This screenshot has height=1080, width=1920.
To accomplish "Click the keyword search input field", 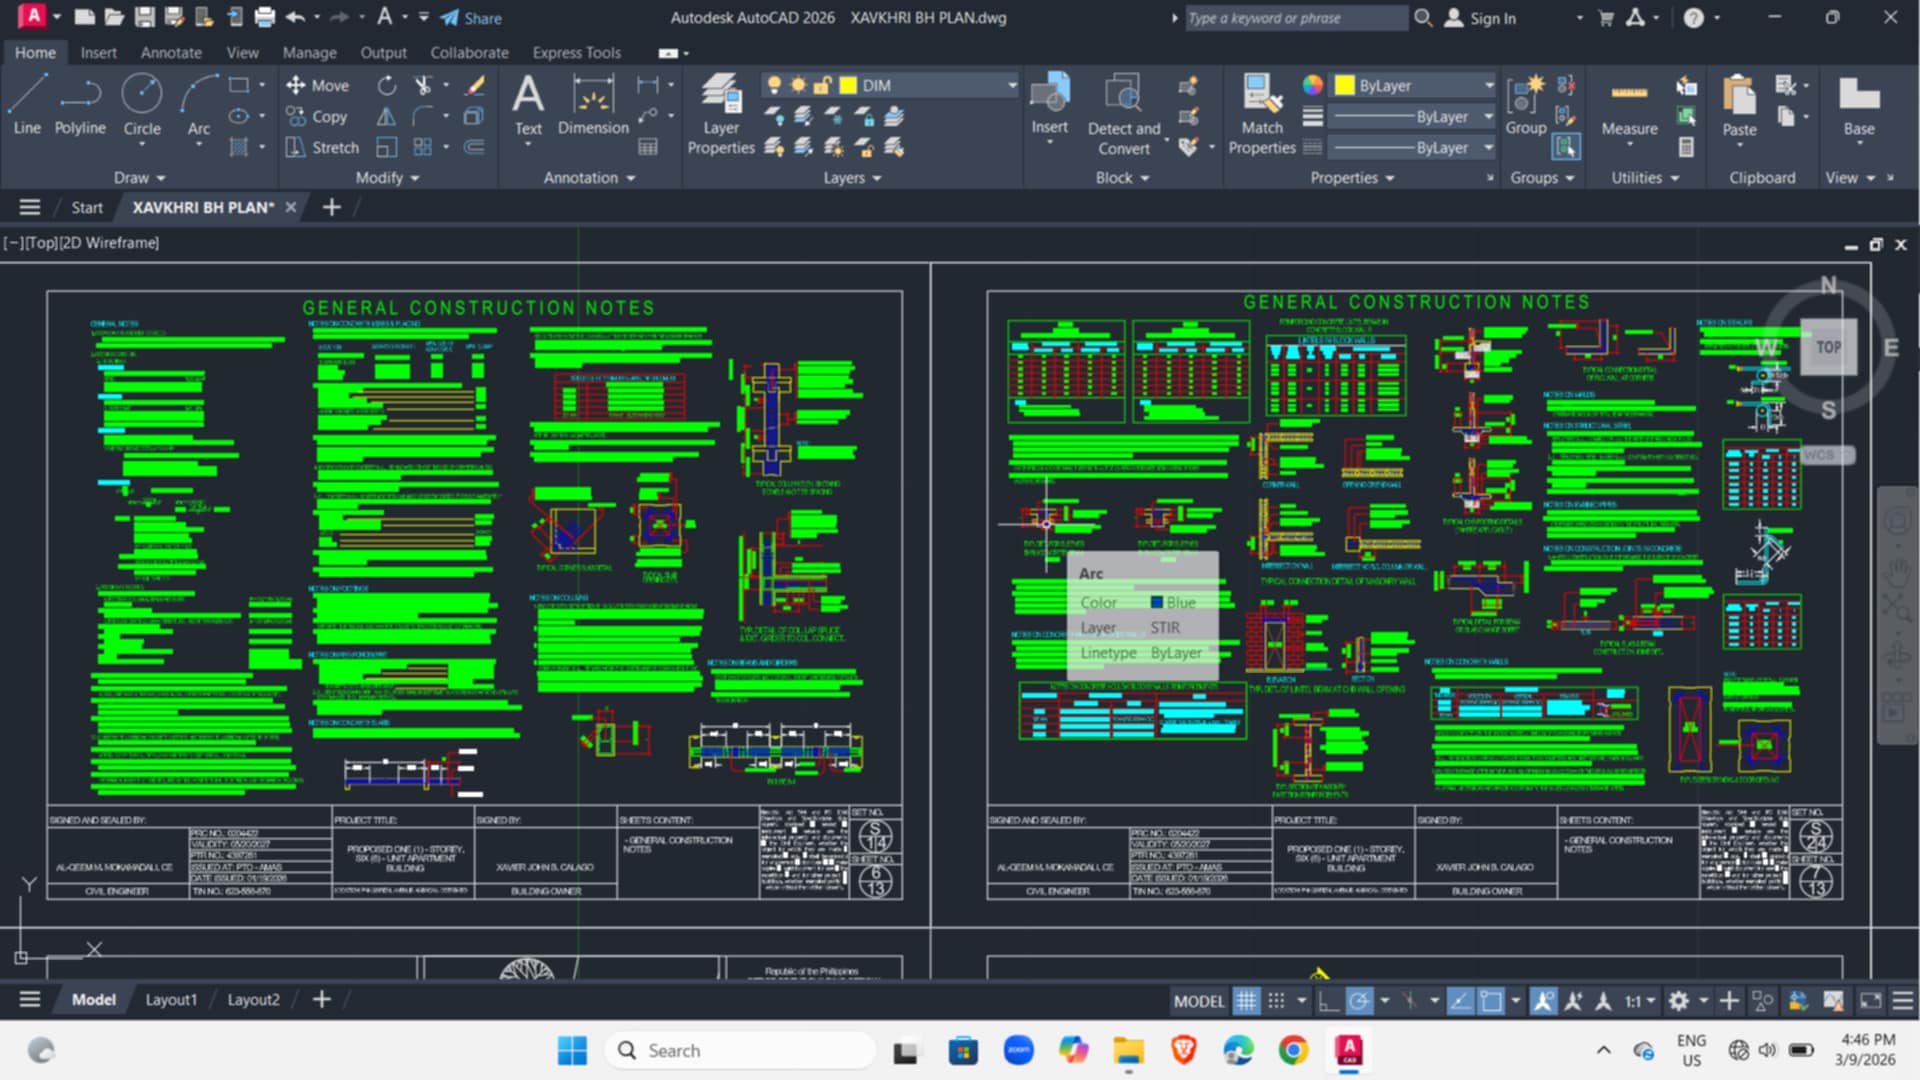I will [x=1296, y=18].
